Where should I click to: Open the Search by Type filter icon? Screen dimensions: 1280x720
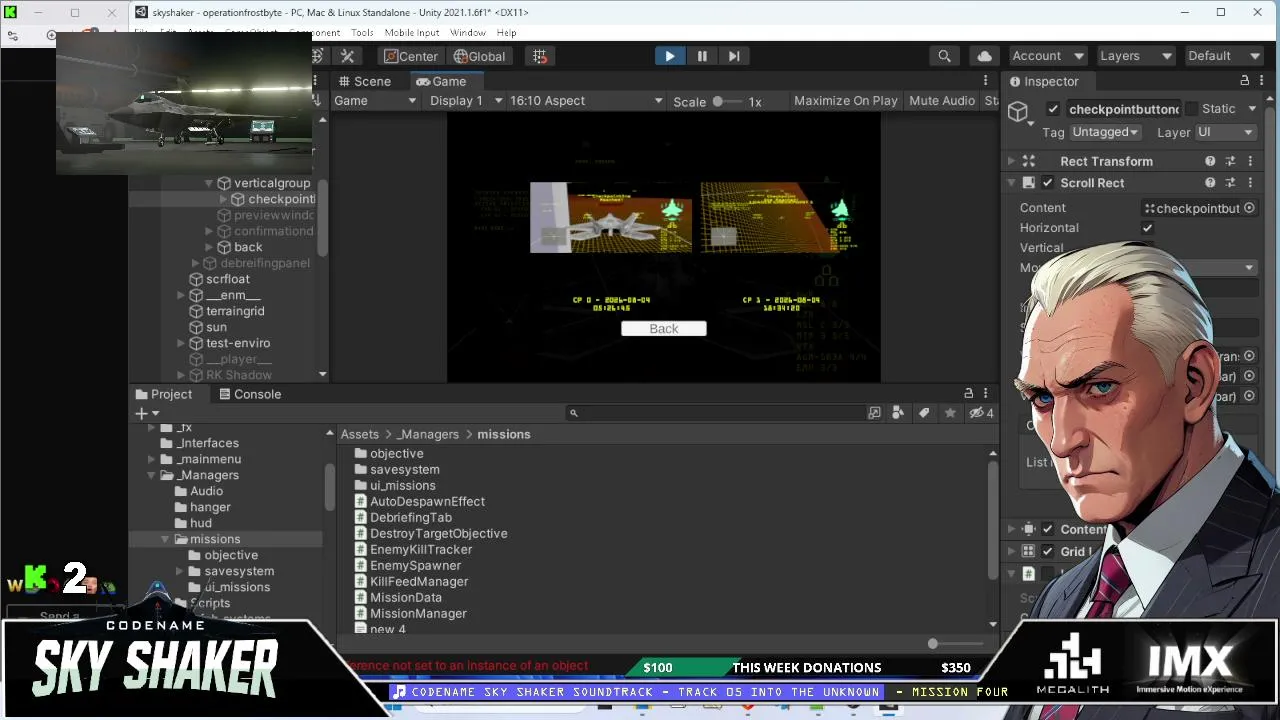pos(898,413)
